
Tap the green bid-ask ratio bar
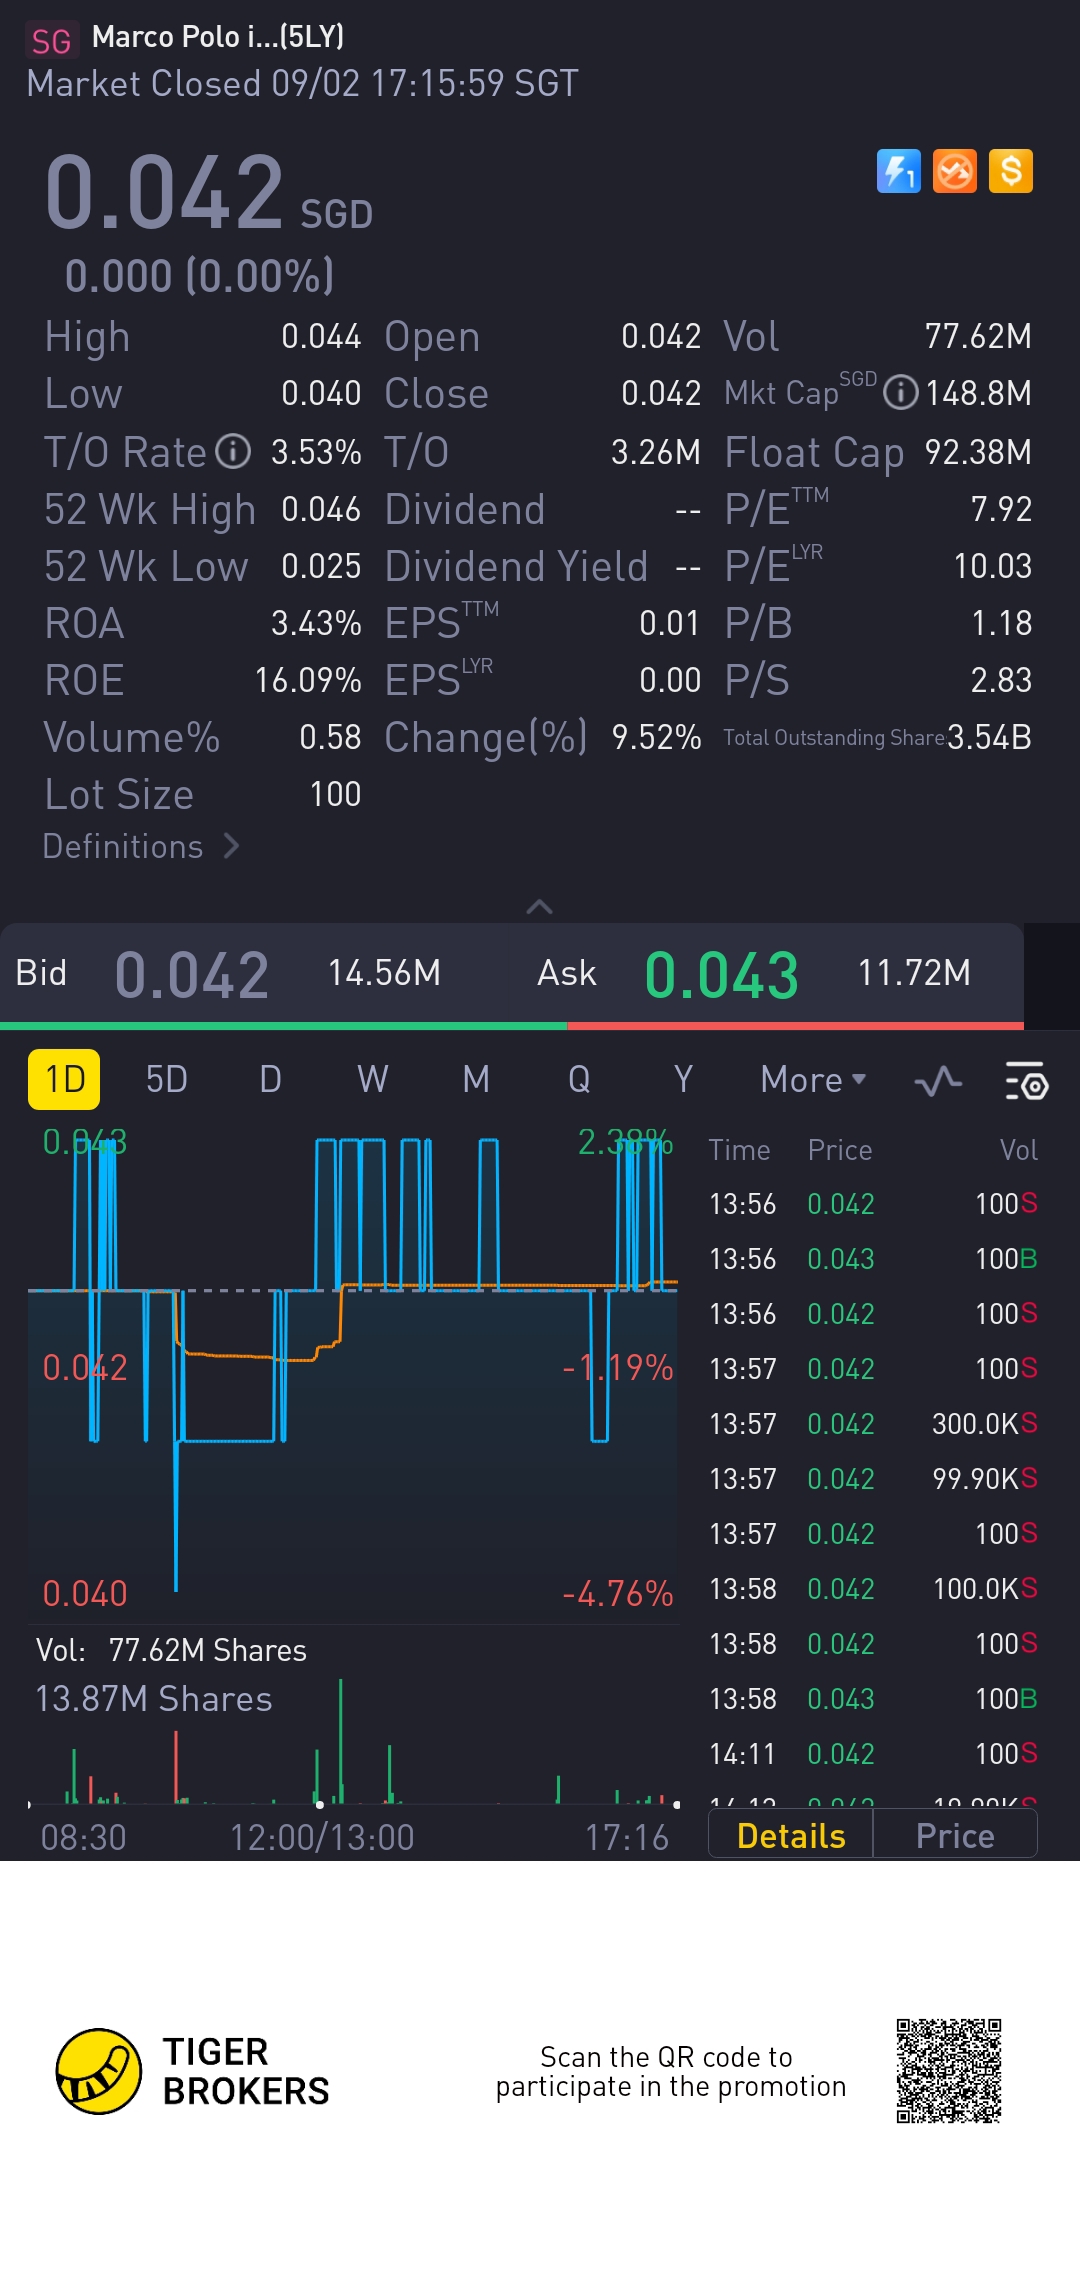[x=283, y=1026]
